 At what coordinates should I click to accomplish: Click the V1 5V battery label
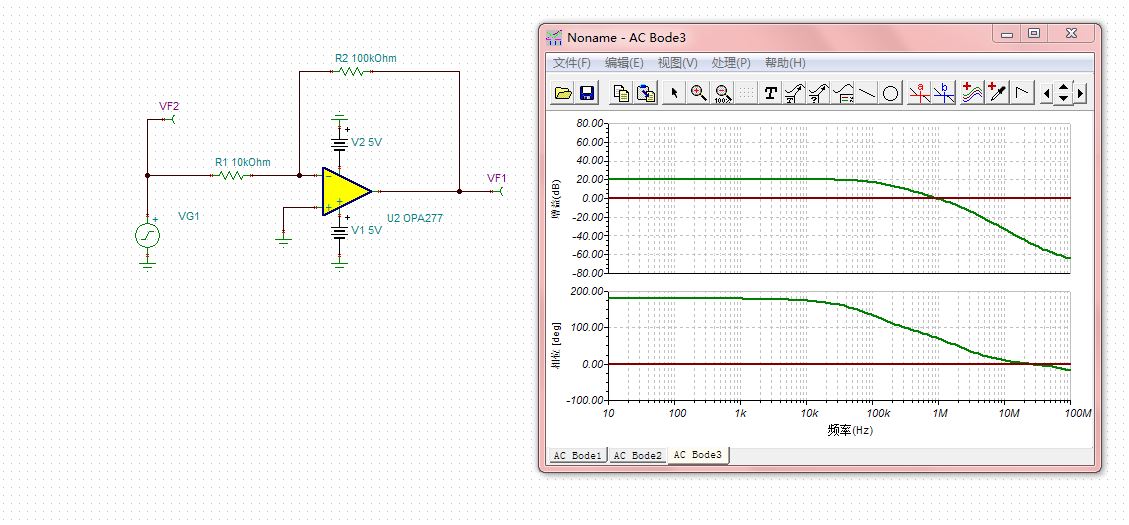(x=366, y=230)
